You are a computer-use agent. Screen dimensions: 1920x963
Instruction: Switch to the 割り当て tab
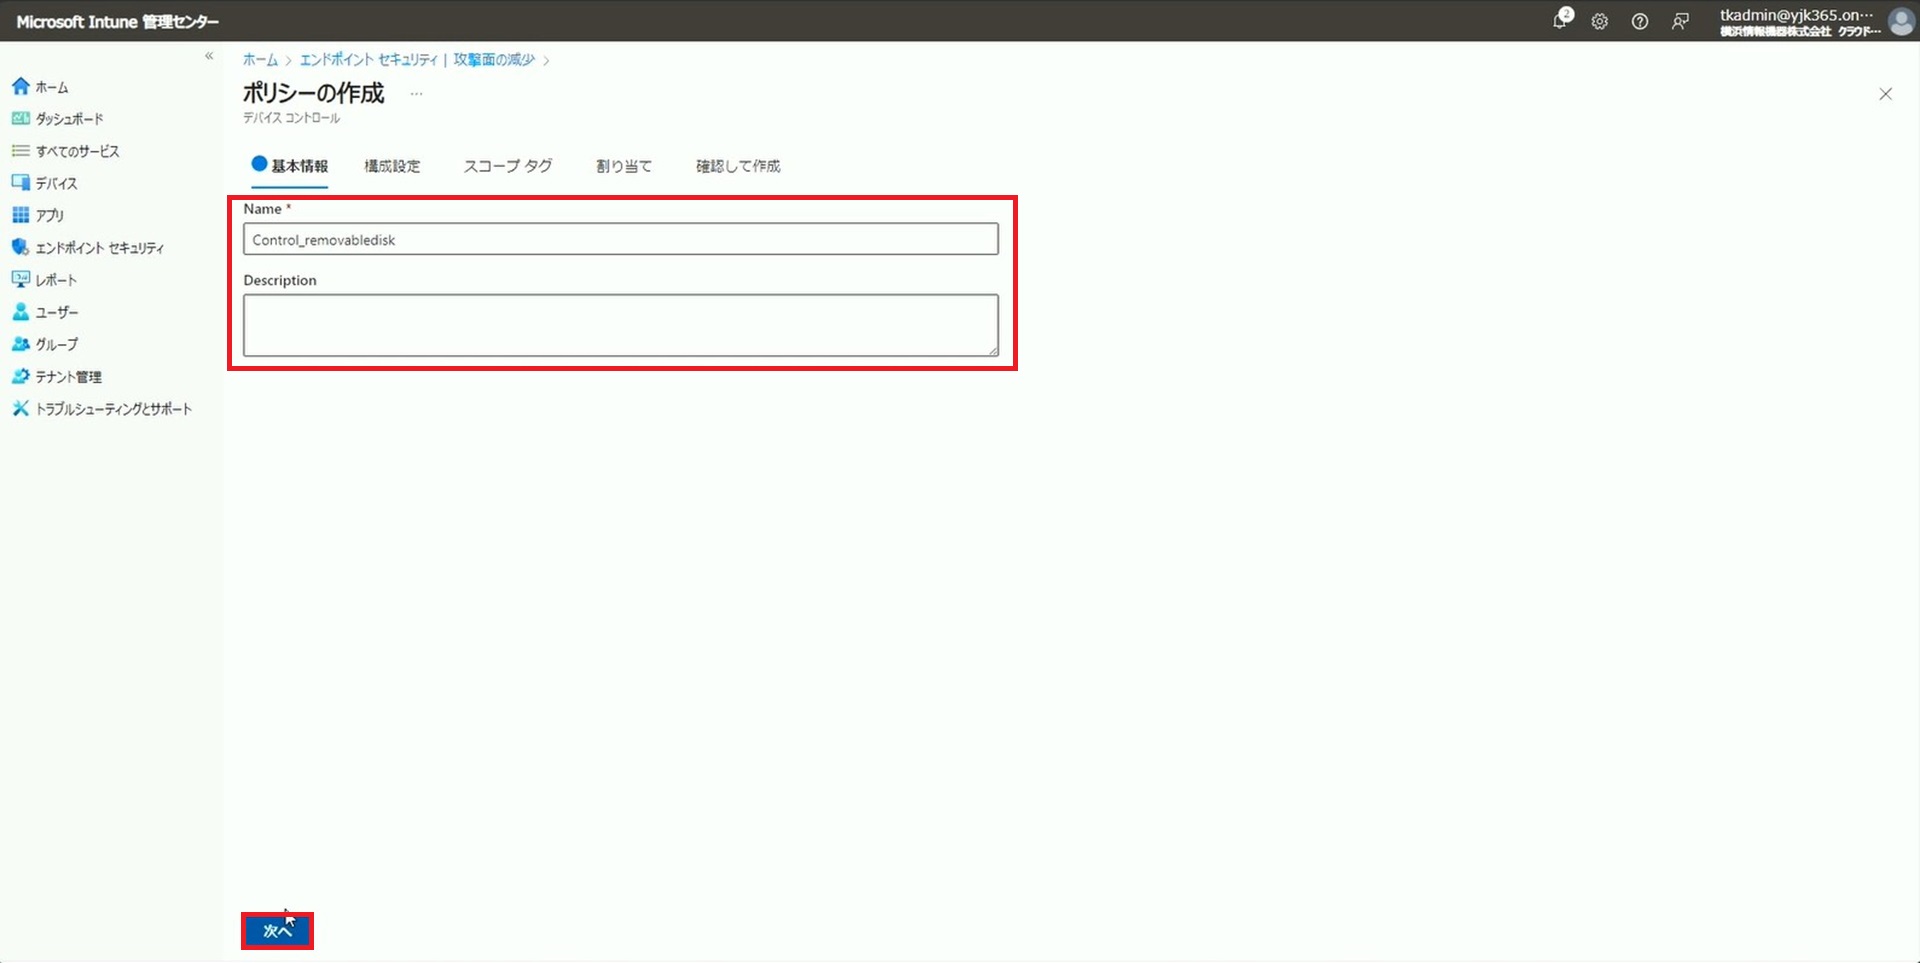point(623,166)
